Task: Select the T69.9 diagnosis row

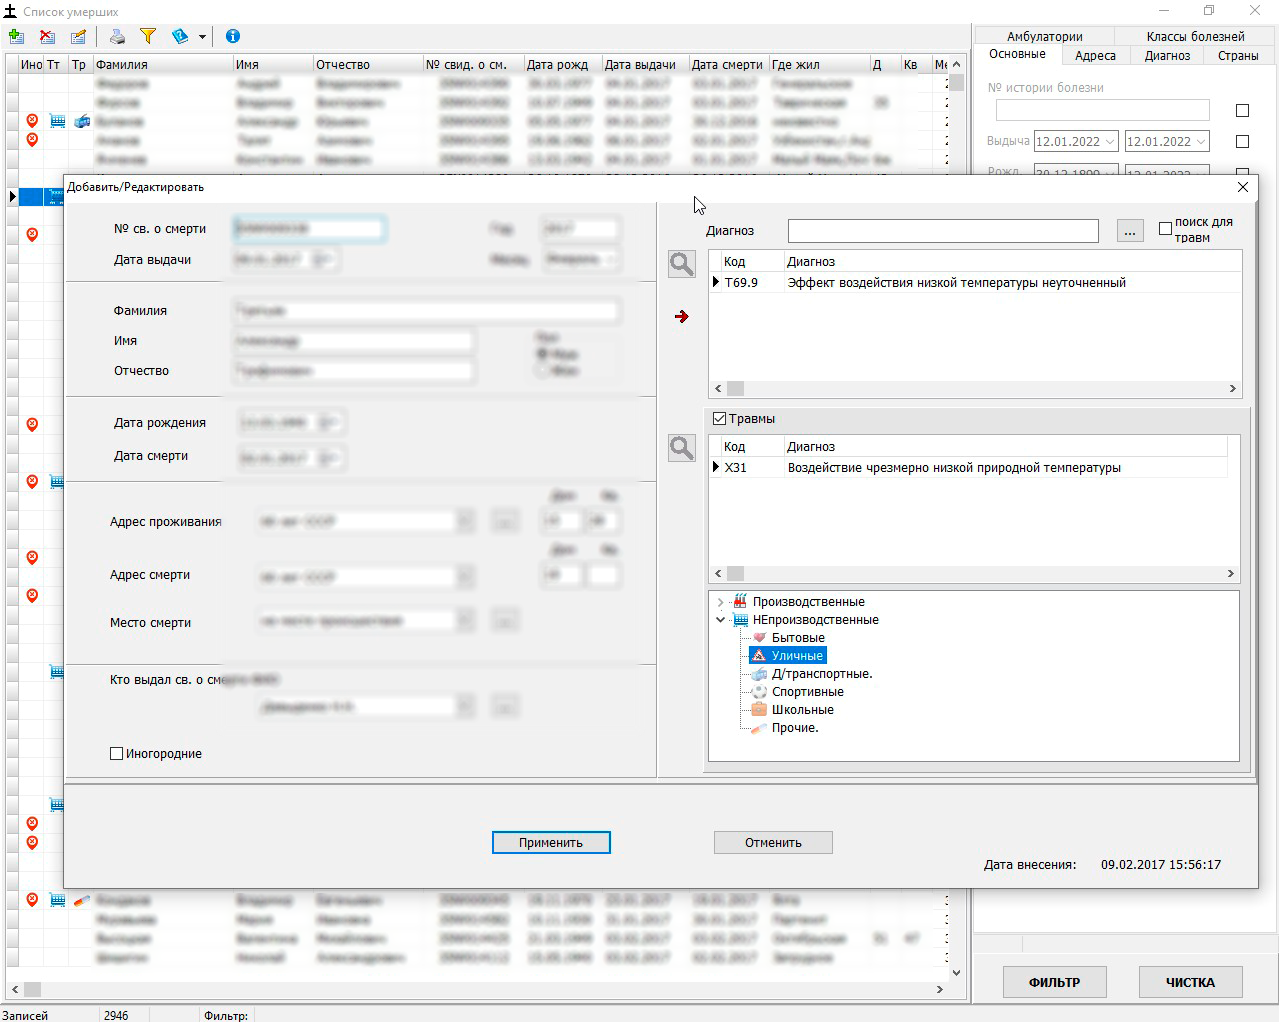Action: [975, 283]
